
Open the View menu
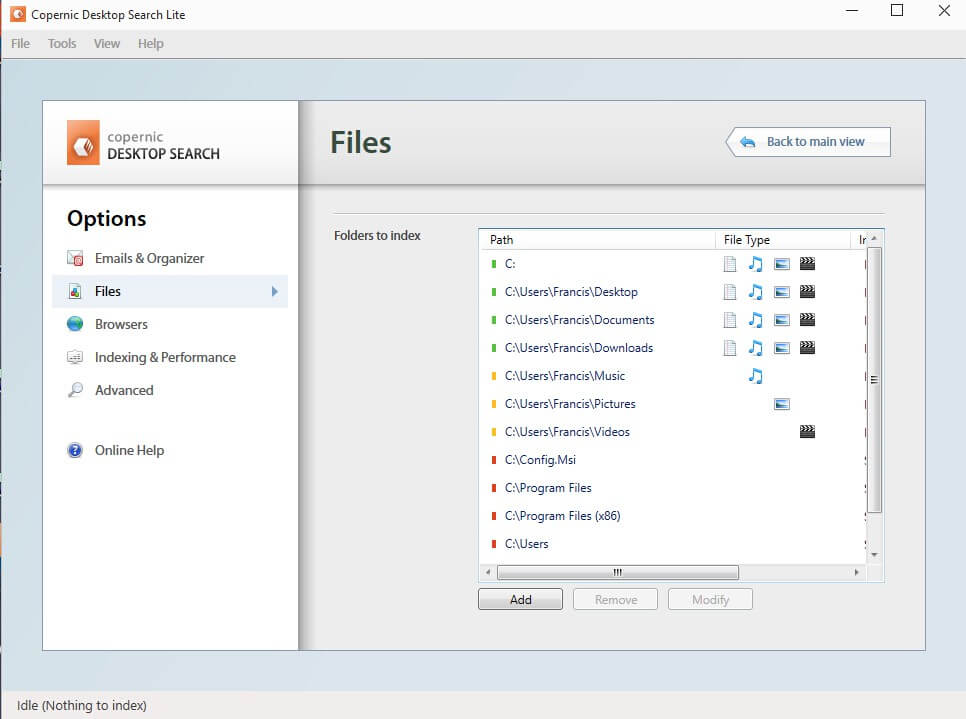point(107,43)
